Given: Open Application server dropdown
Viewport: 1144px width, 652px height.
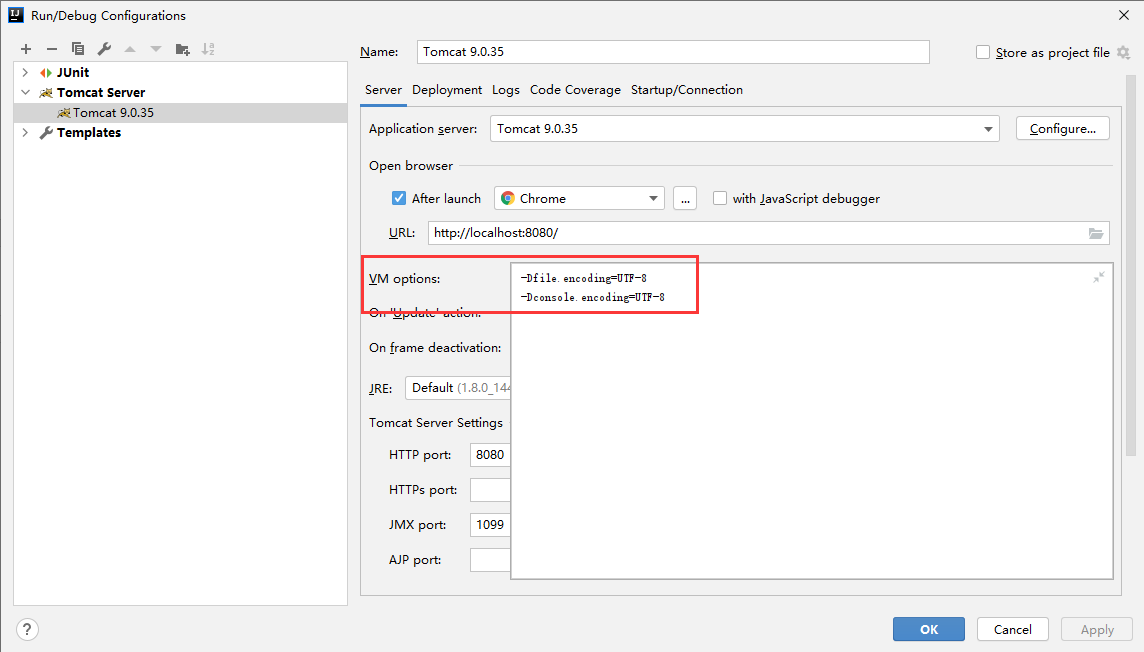Looking at the screenshot, I should click(x=744, y=129).
